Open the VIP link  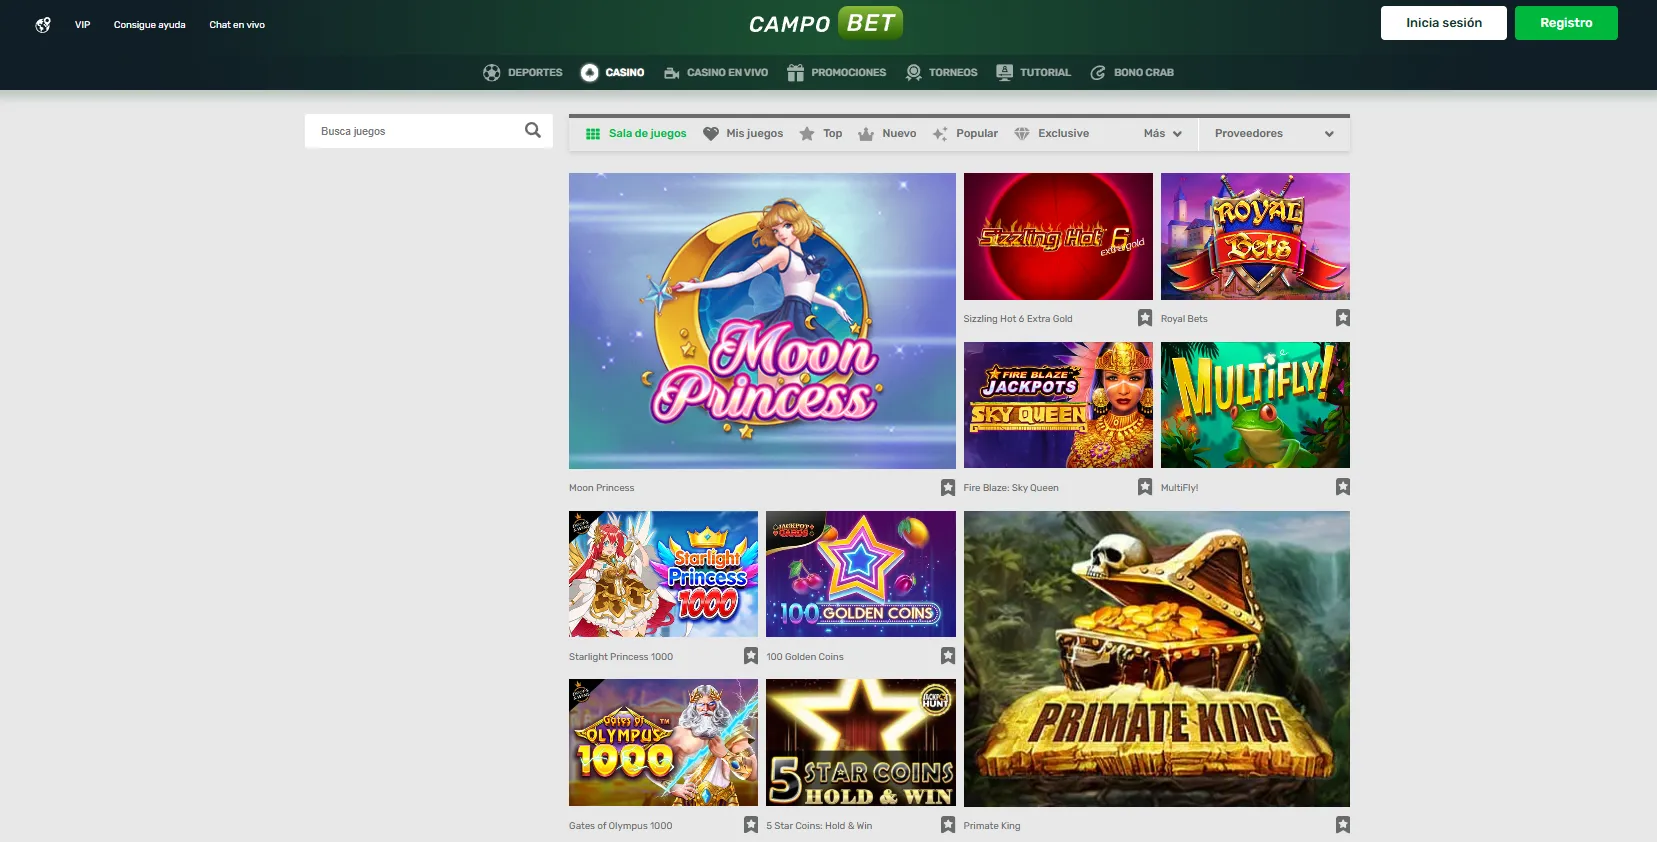point(82,25)
